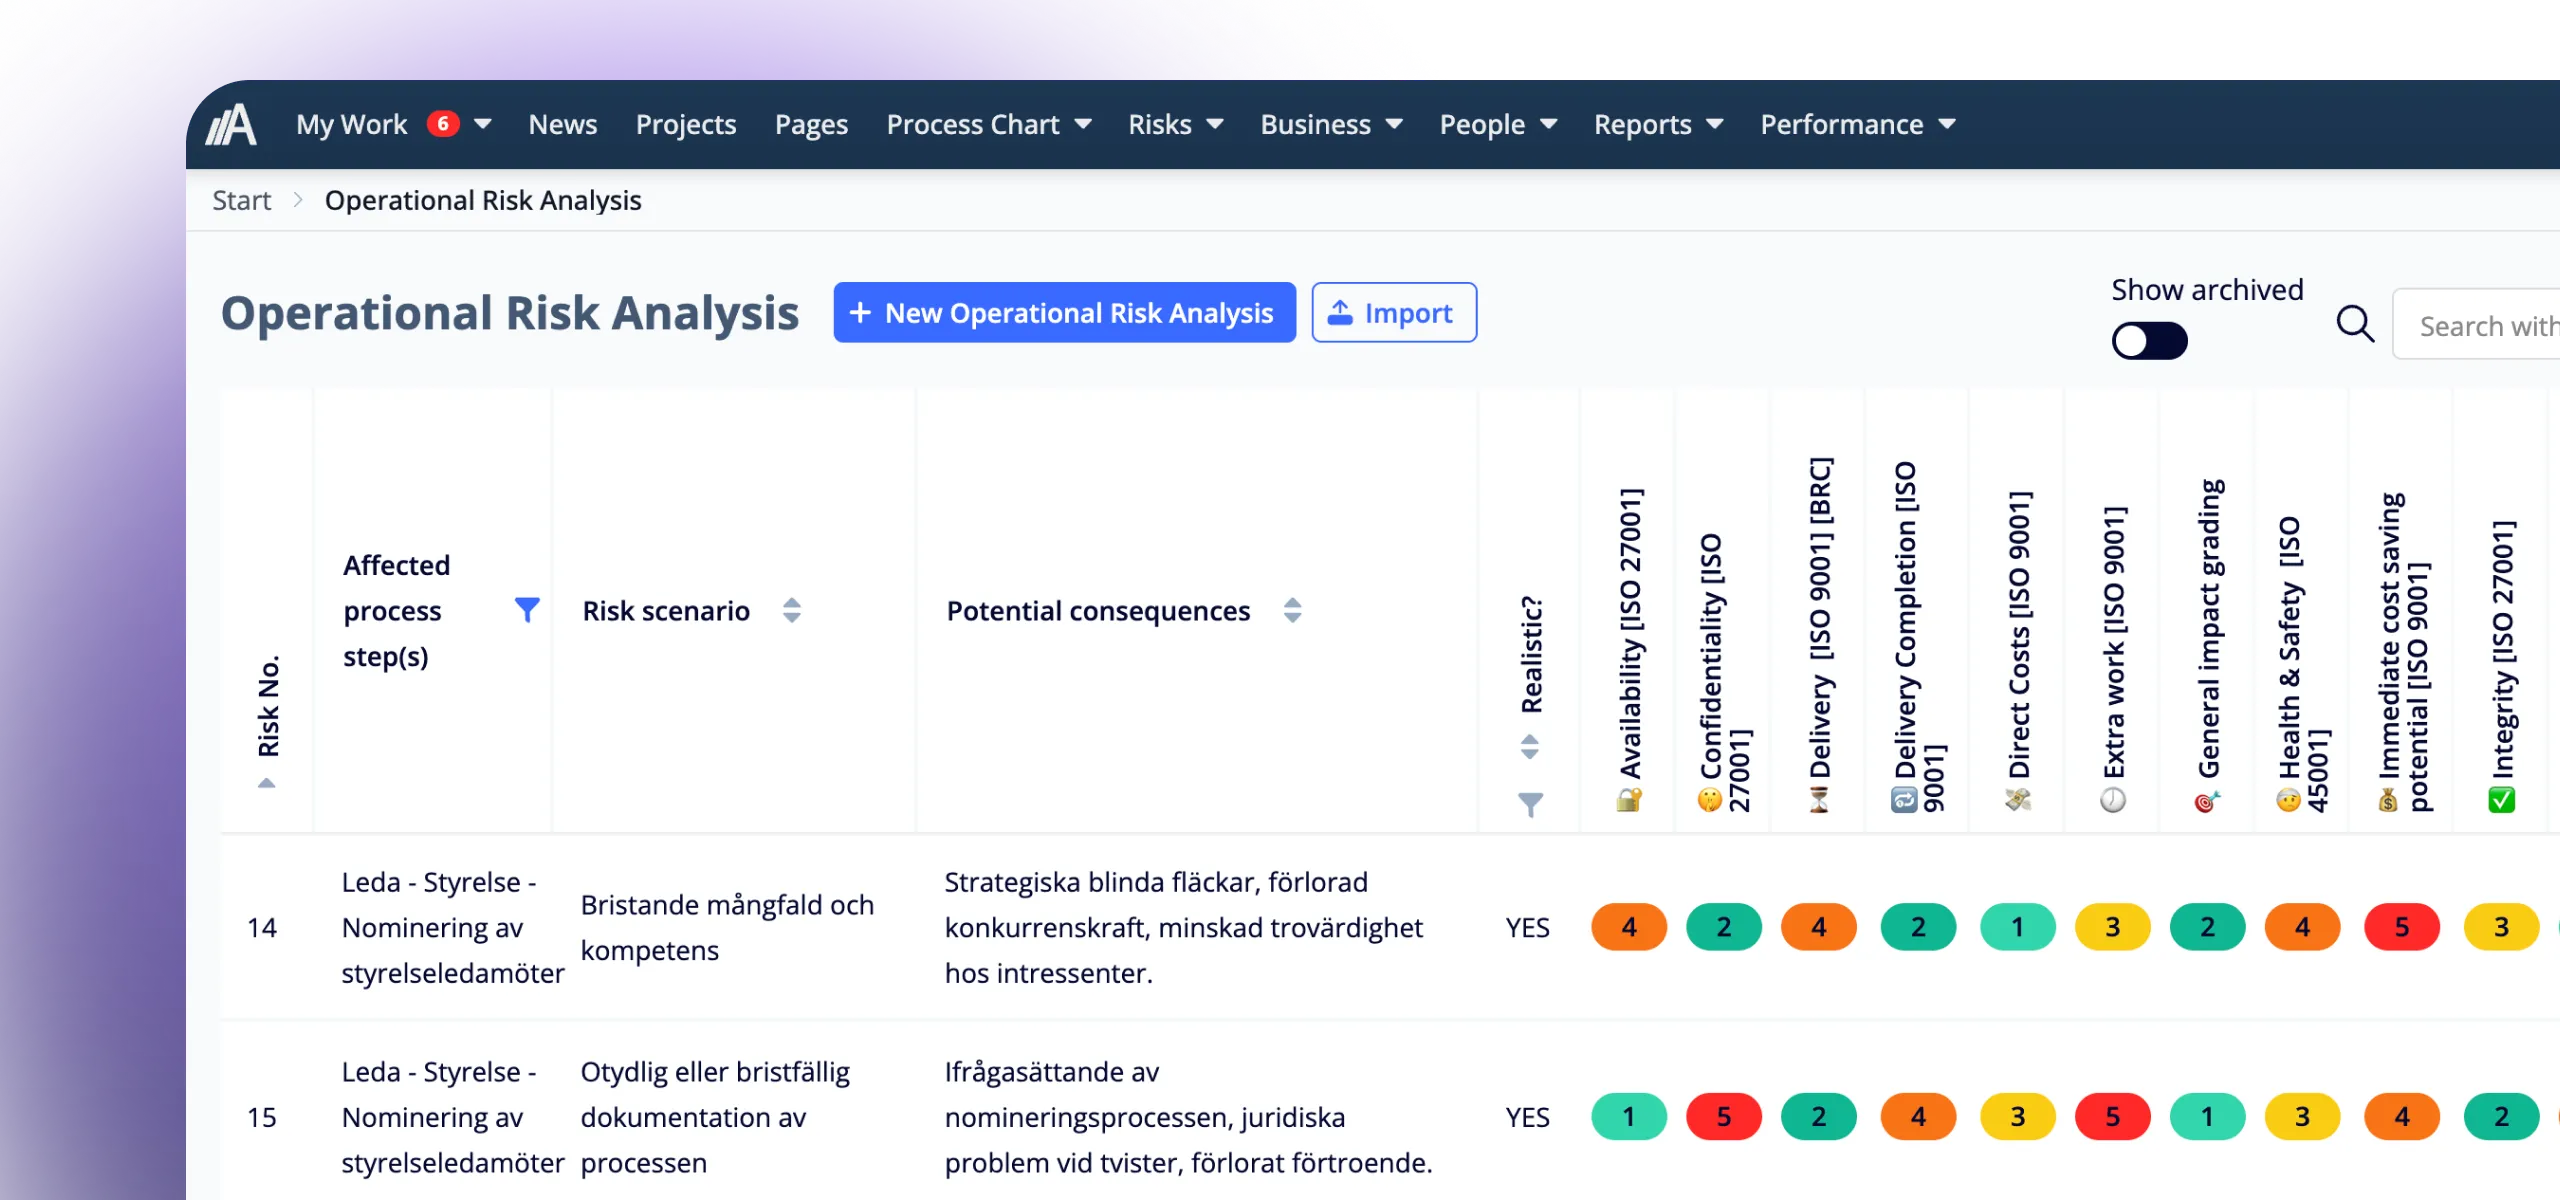Screen dimensions: 2560x1200
Task: Click red score 5 badge in row 14
Action: 2401,928
